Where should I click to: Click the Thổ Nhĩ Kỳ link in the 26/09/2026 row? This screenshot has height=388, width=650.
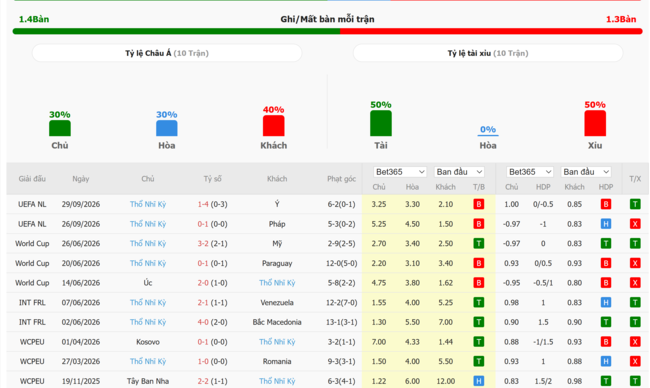pyautogui.click(x=148, y=224)
